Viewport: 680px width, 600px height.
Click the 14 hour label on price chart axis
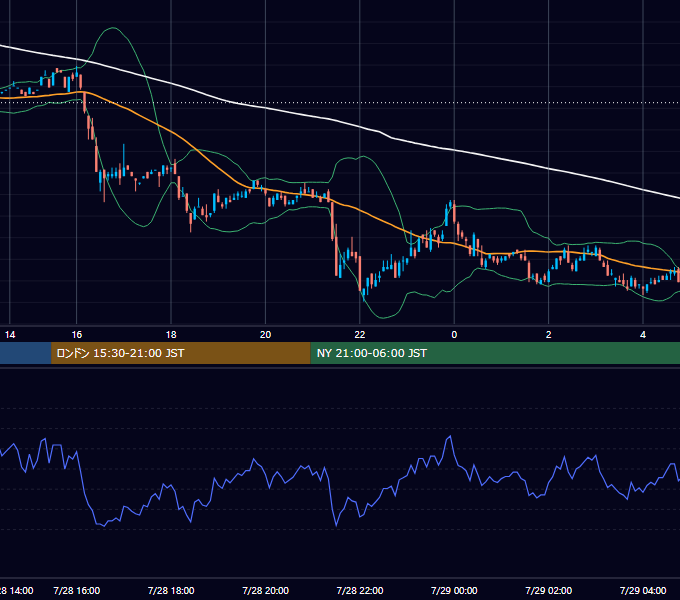[10, 335]
